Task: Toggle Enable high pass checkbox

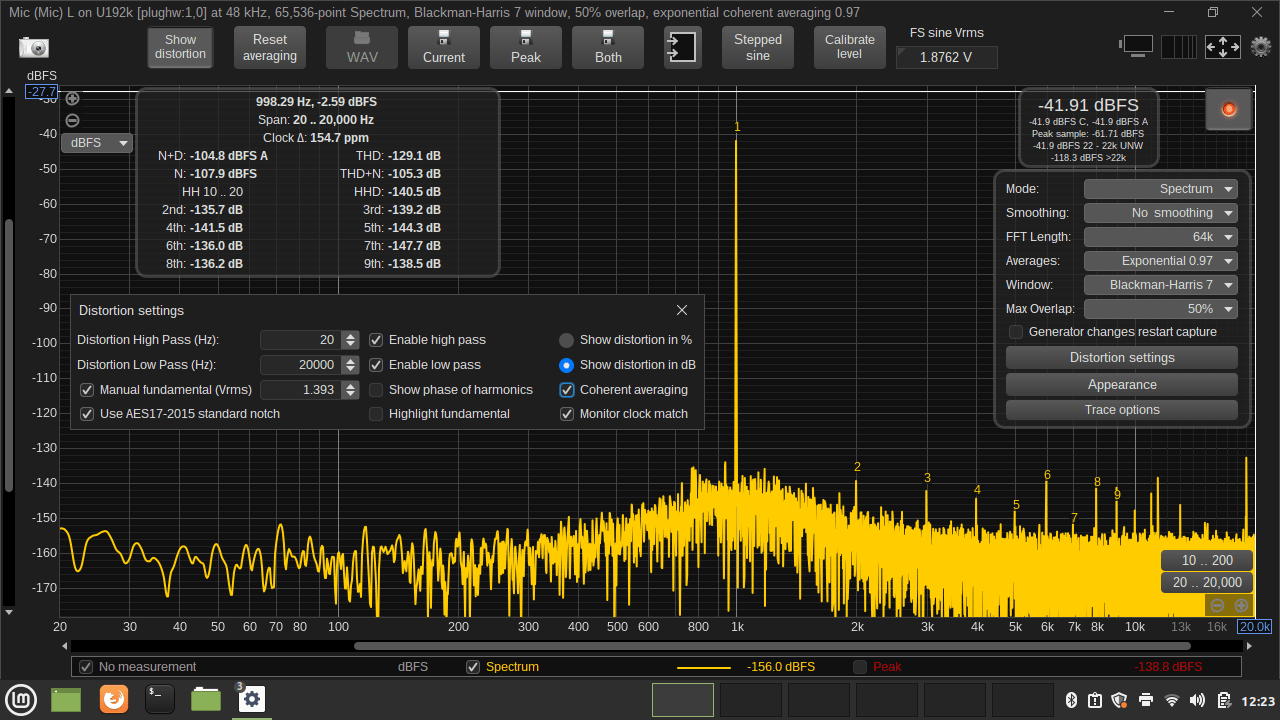Action: point(377,340)
